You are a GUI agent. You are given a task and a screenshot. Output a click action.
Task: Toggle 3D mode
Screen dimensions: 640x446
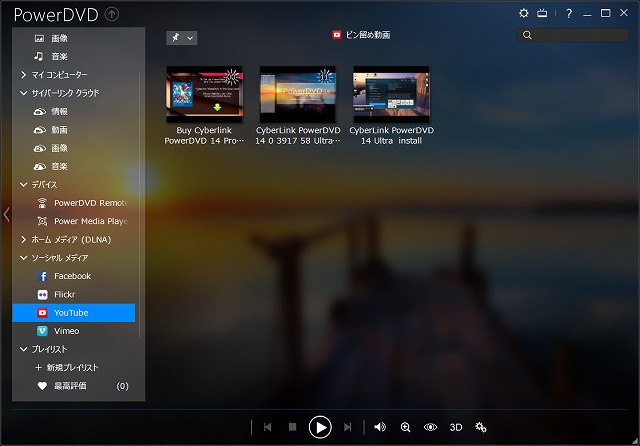(x=456, y=427)
